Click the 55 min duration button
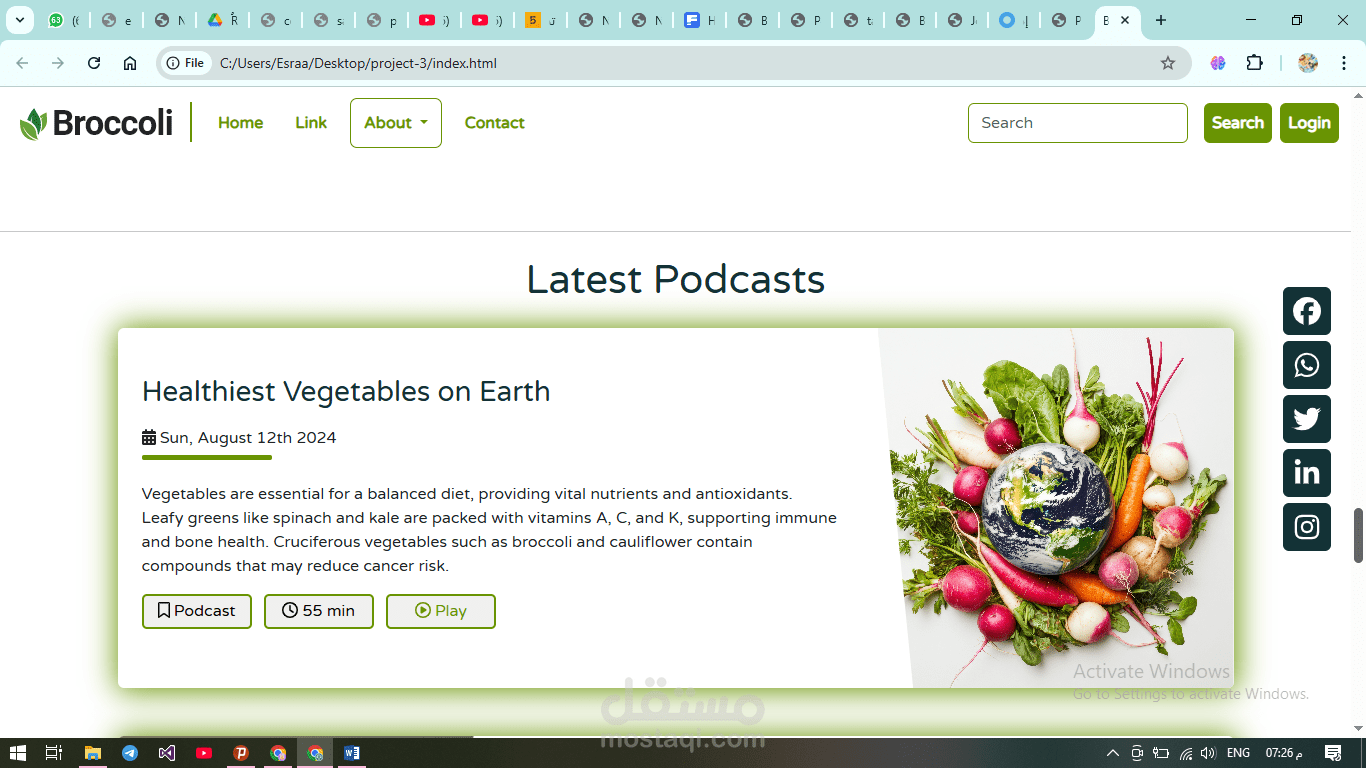Image resolution: width=1366 pixels, height=768 pixels. coord(319,611)
